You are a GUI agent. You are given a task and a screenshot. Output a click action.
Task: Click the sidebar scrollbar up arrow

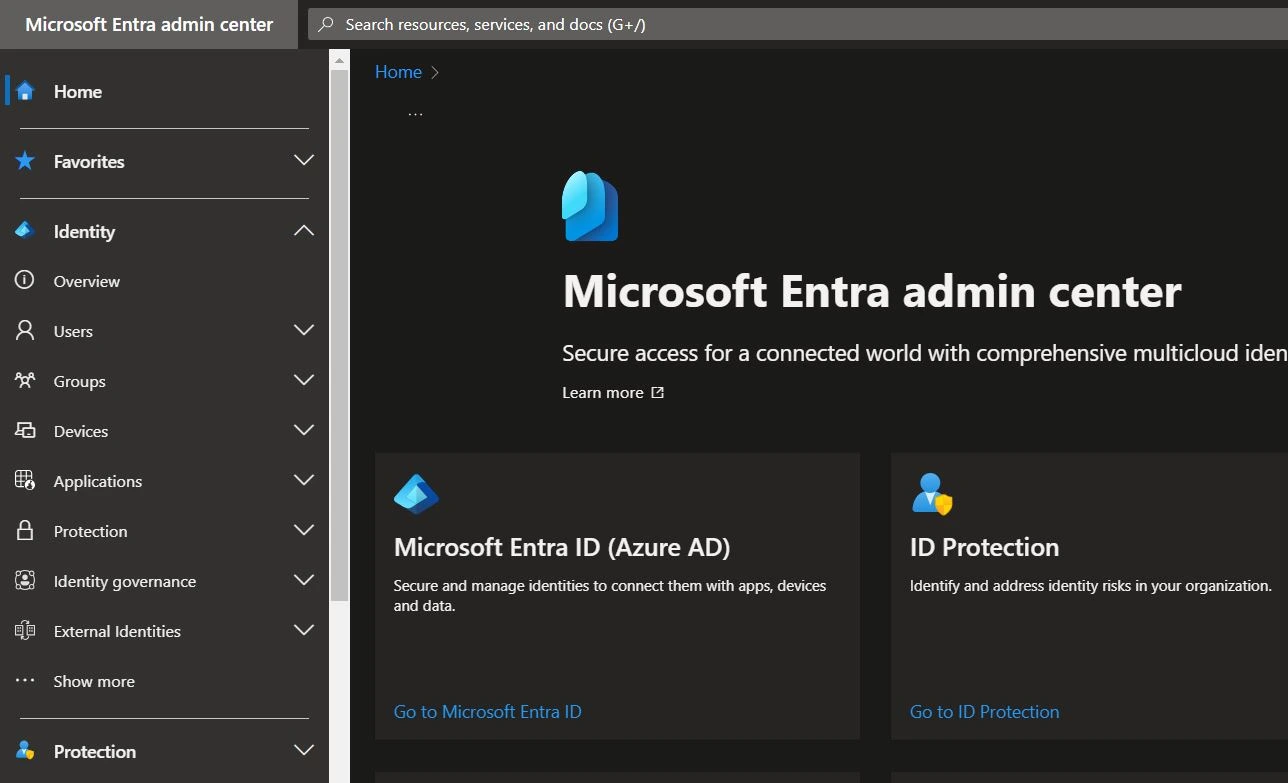click(x=339, y=60)
